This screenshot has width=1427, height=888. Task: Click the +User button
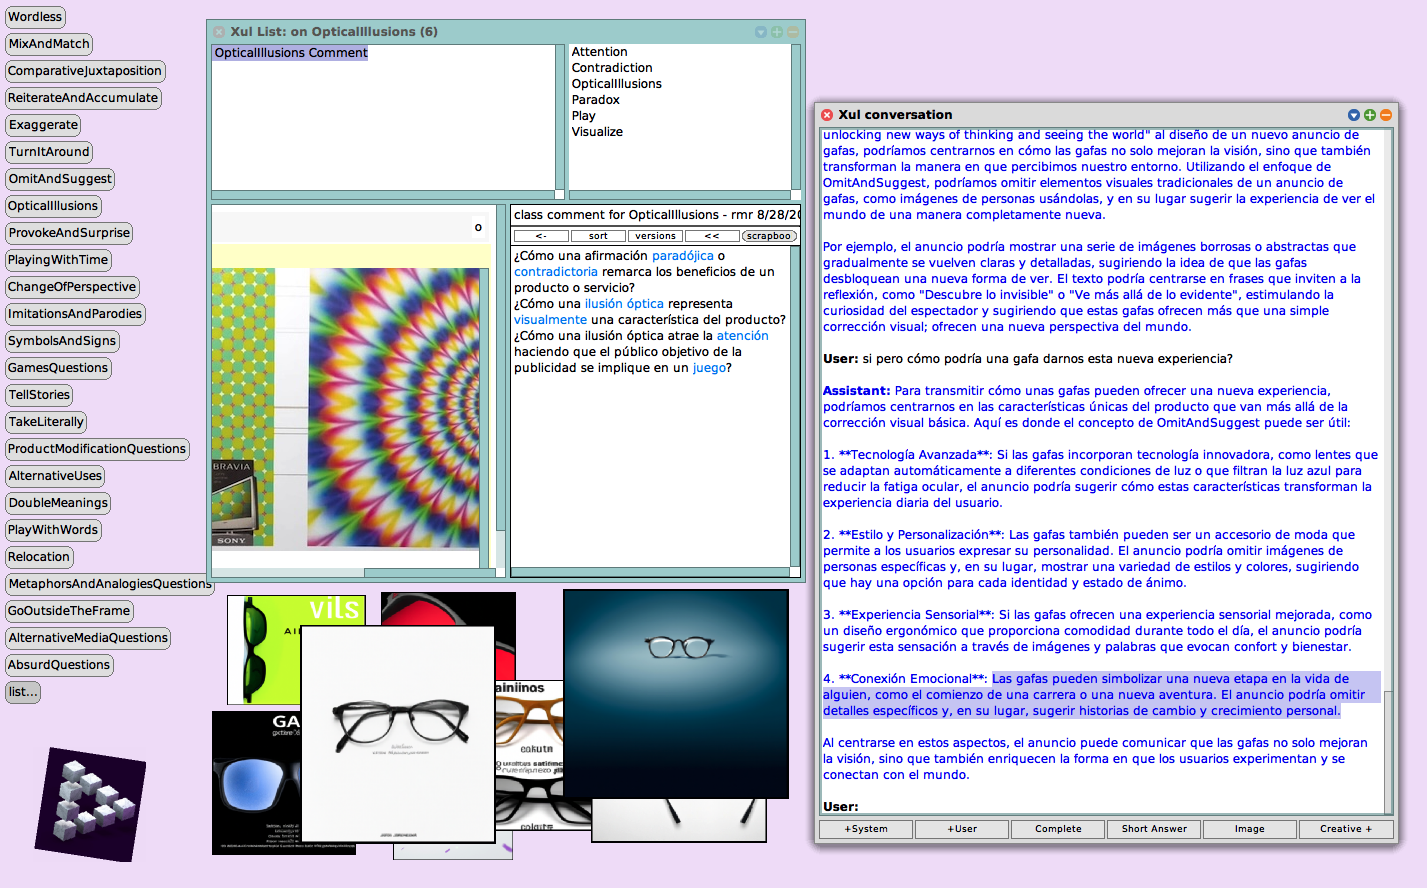(962, 829)
